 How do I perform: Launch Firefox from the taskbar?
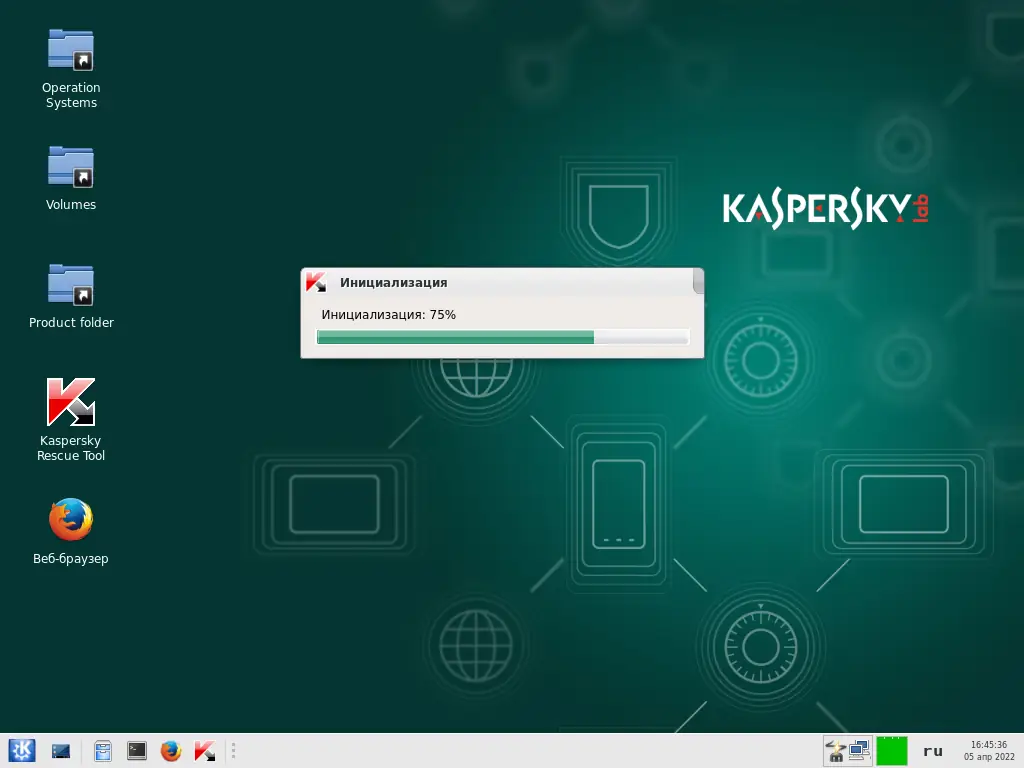pyautogui.click(x=169, y=751)
